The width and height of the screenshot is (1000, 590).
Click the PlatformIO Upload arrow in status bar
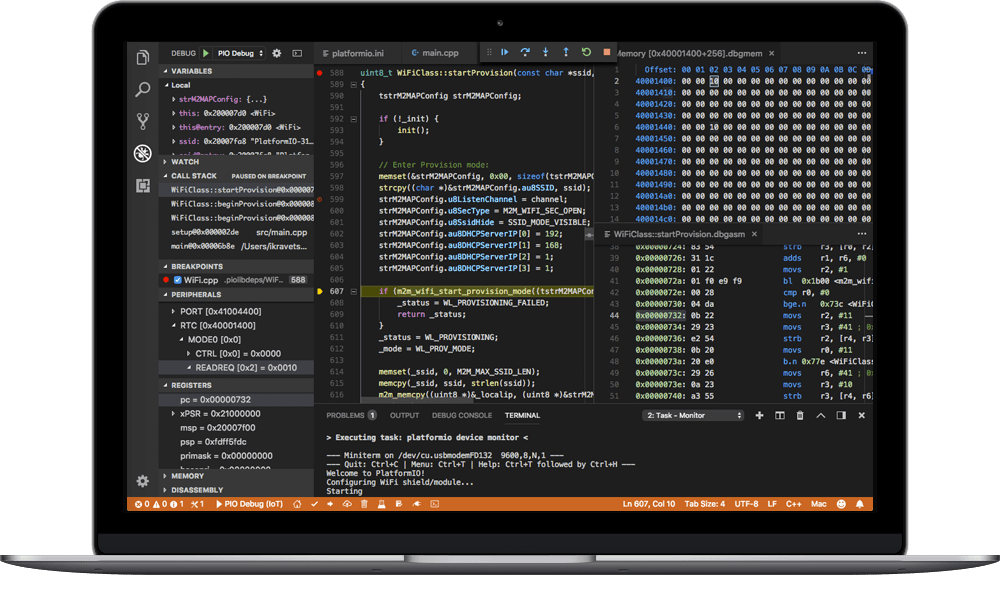tap(330, 504)
